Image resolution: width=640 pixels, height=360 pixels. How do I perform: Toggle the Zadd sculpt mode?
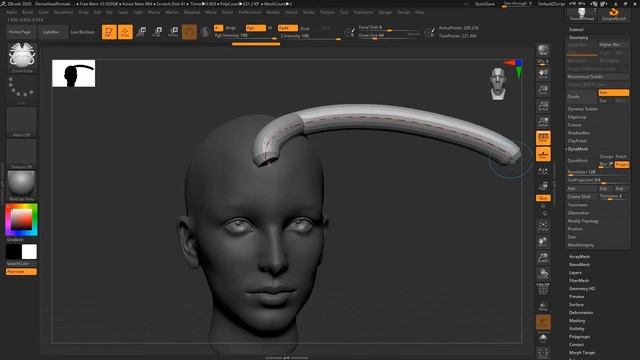pos(287,28)
